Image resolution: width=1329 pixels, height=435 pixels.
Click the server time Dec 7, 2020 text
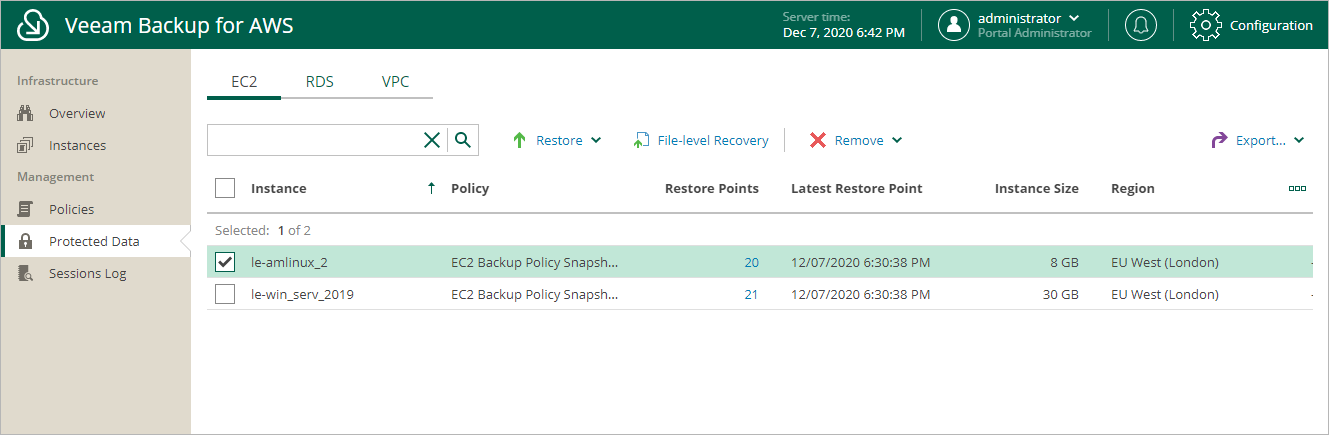(x=844, y=33)
